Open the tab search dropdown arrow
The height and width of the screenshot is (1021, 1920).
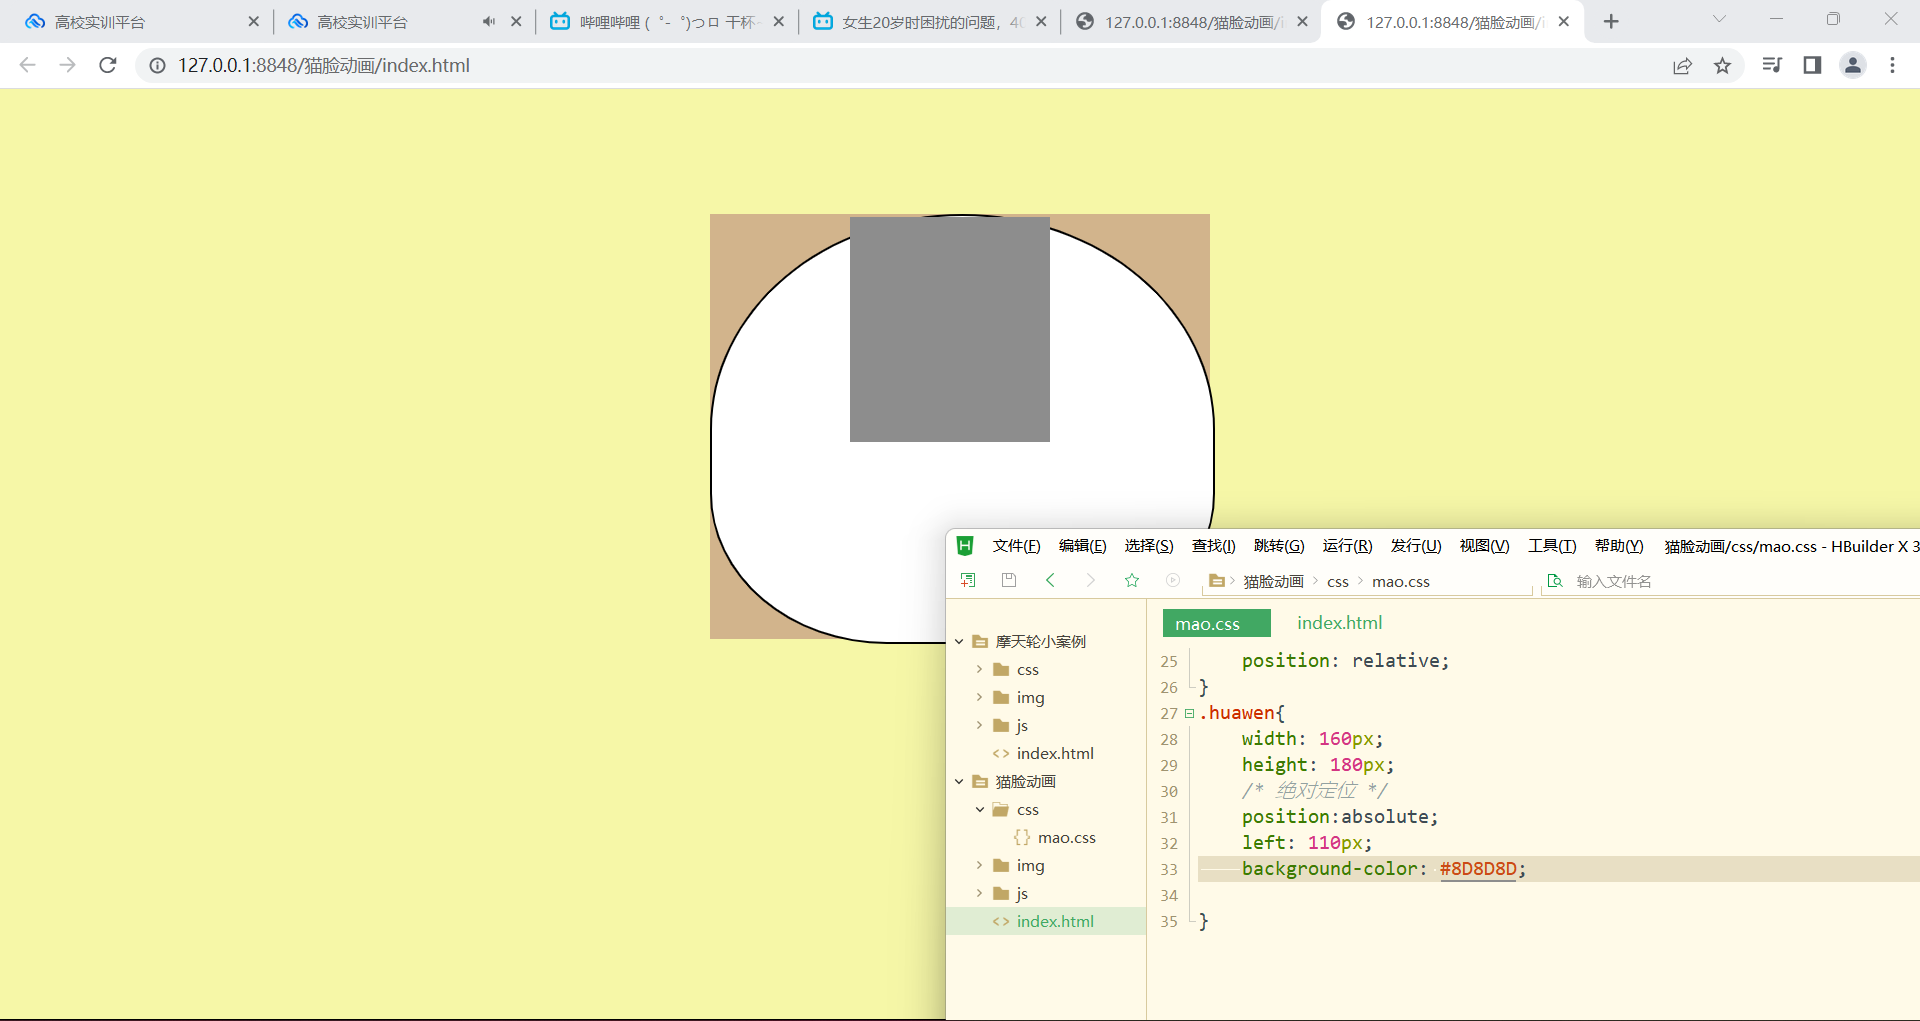pos(1719,19)
